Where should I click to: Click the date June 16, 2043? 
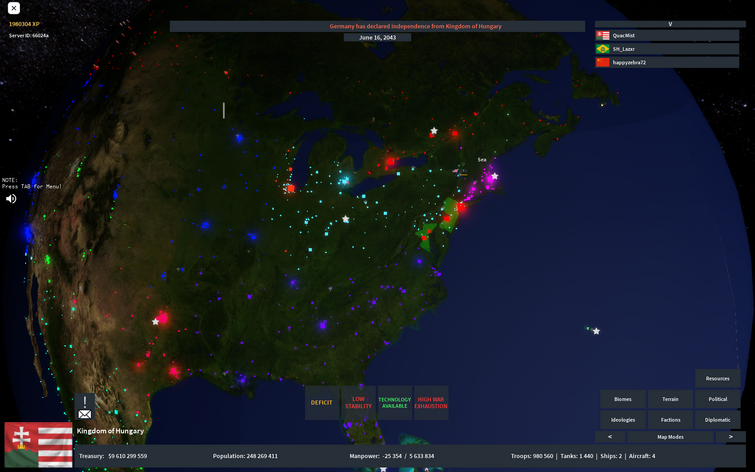(377, 38)
